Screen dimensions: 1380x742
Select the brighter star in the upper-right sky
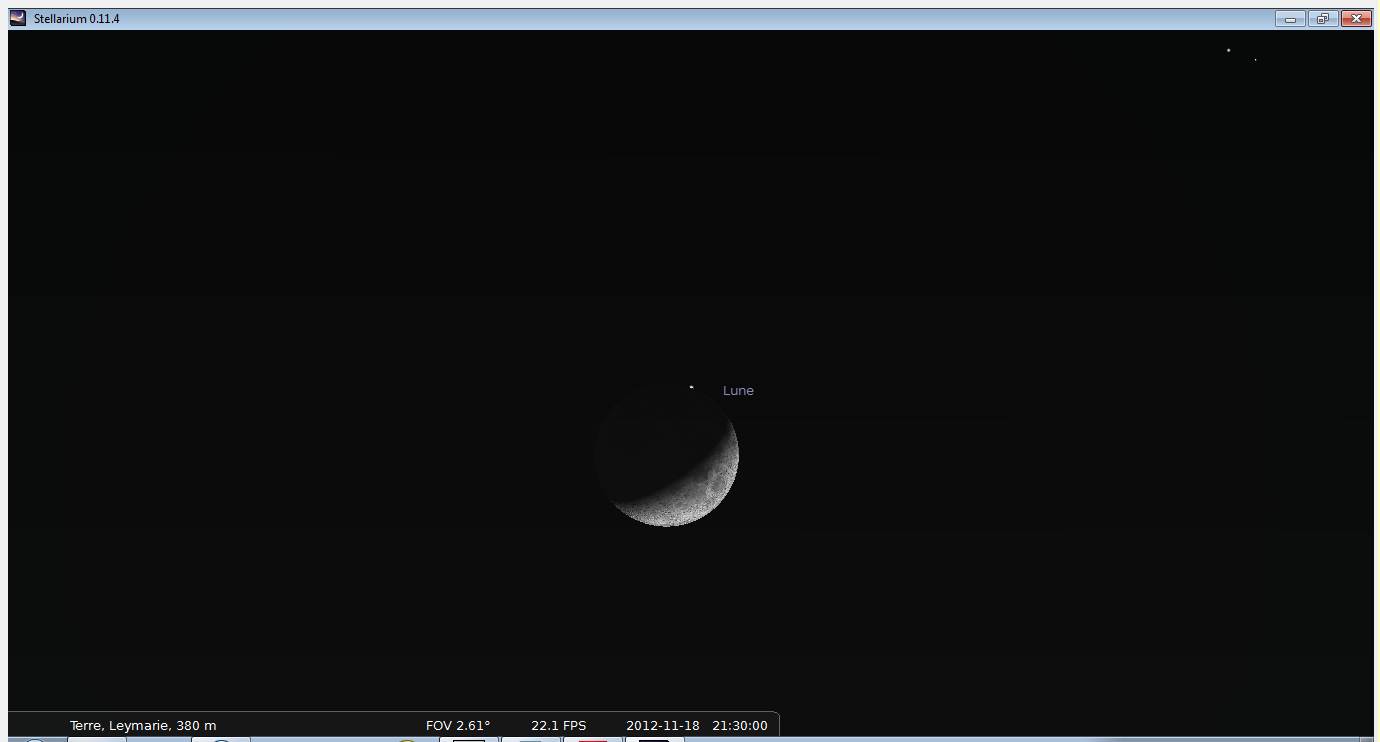(1228, 50)
